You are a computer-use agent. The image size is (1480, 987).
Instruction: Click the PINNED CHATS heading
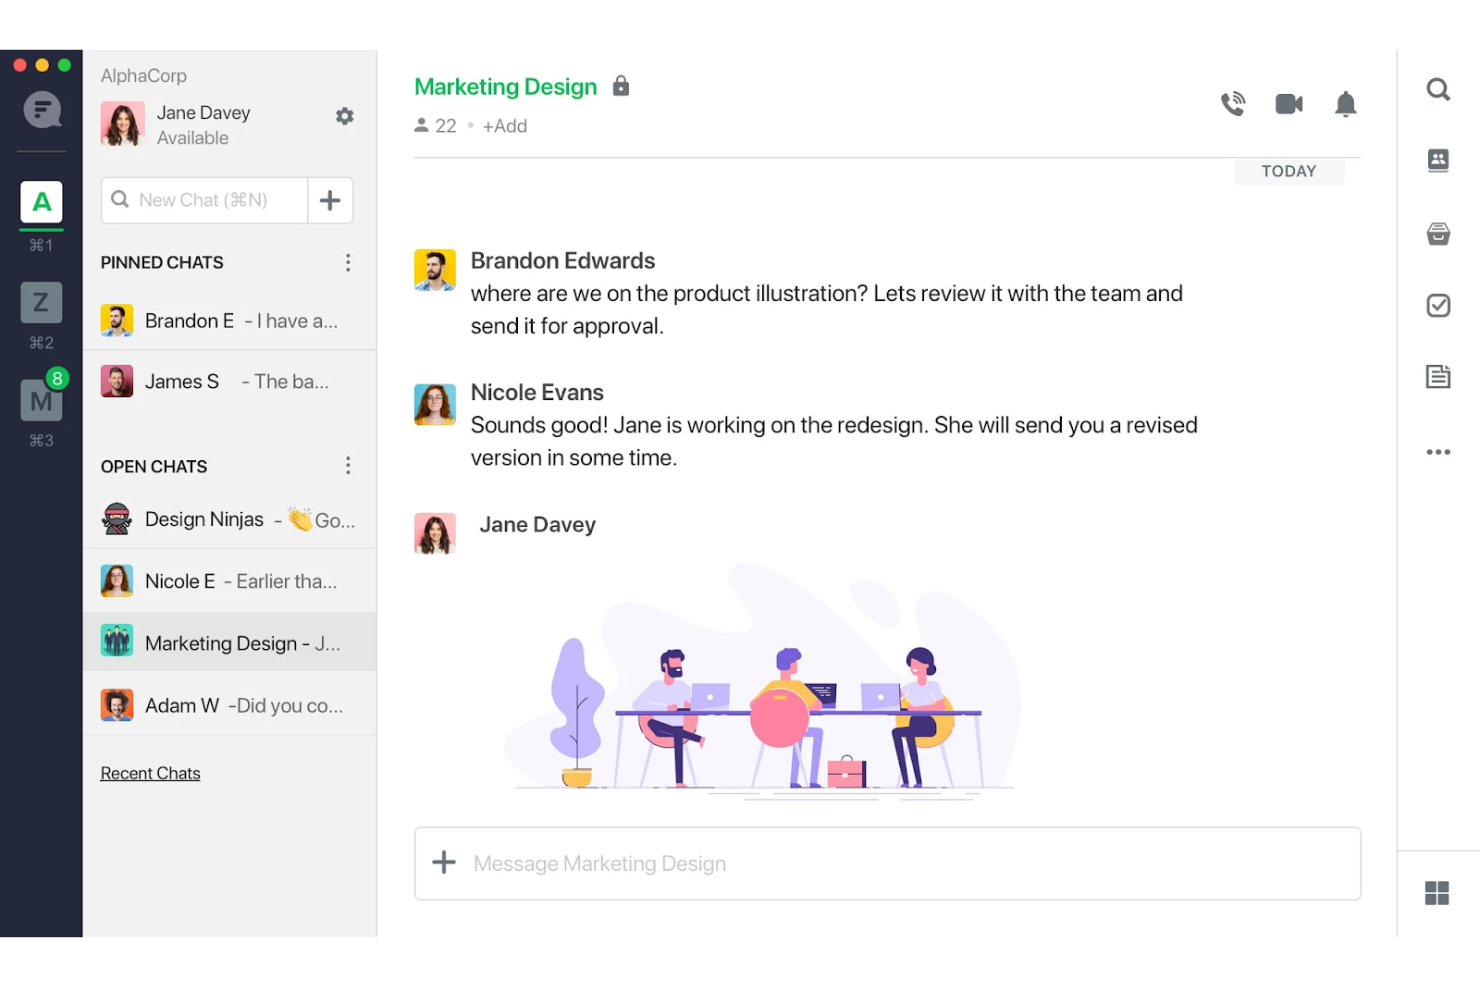point(162,262)
